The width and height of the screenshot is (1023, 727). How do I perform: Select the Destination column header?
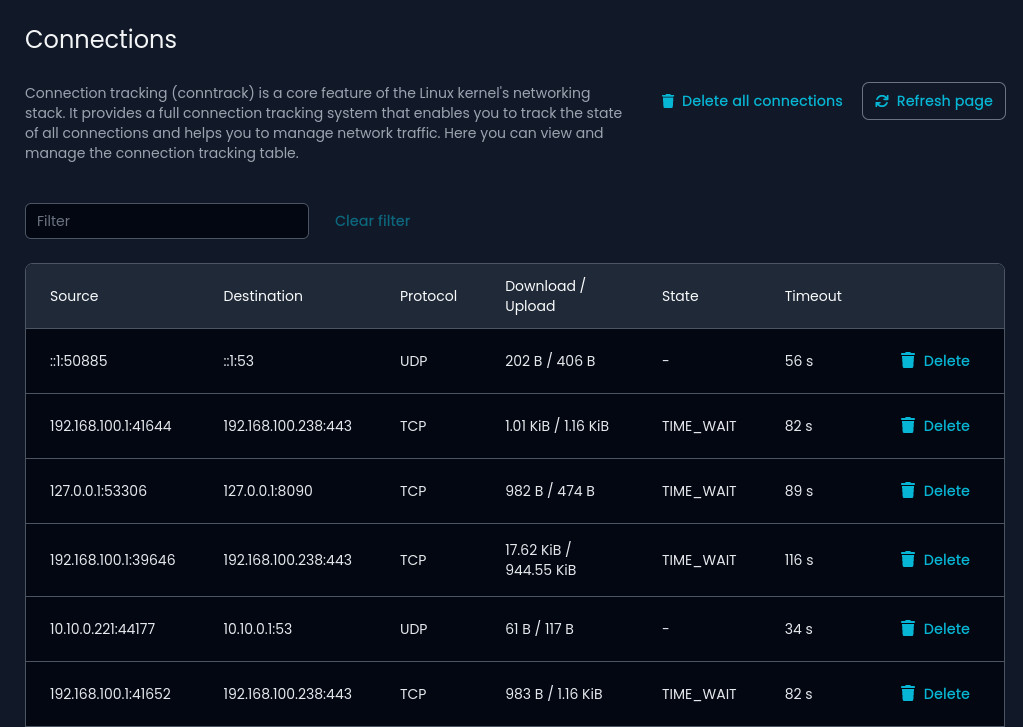[x=263, y=296]
